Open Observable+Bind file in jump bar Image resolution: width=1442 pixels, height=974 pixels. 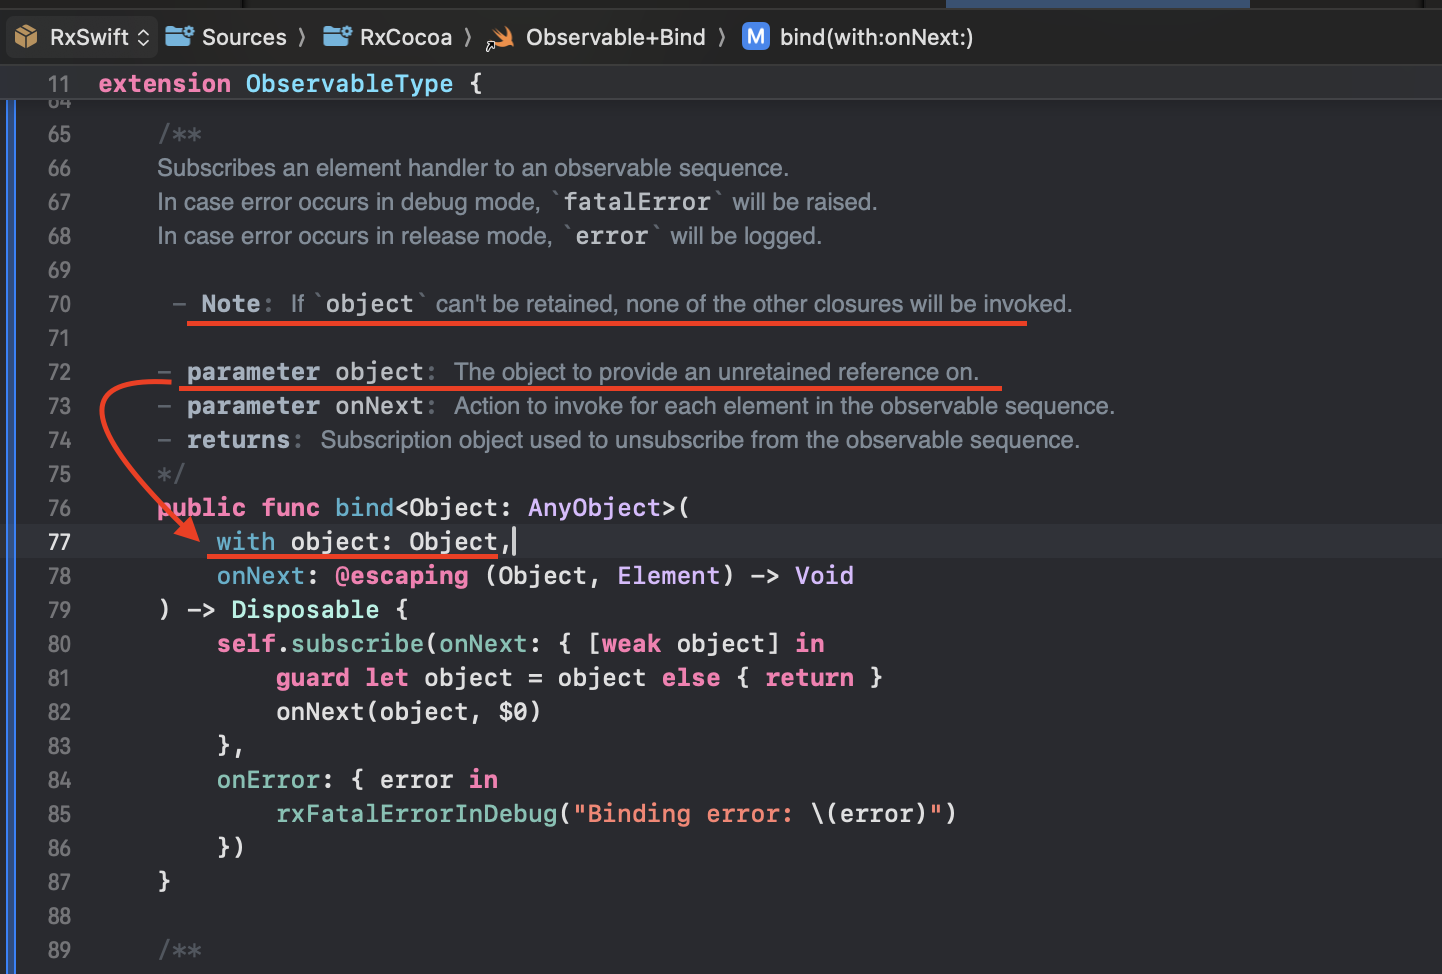tap(615, 37)
